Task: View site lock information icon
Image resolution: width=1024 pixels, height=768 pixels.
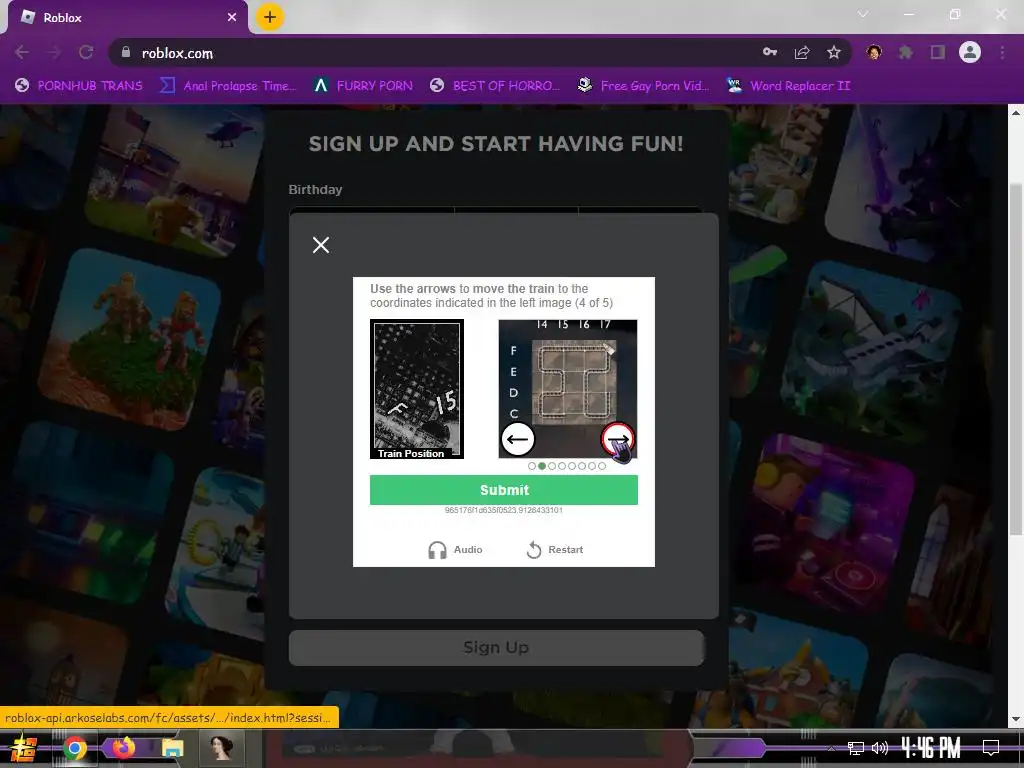Action: click(x=125, y=52)
